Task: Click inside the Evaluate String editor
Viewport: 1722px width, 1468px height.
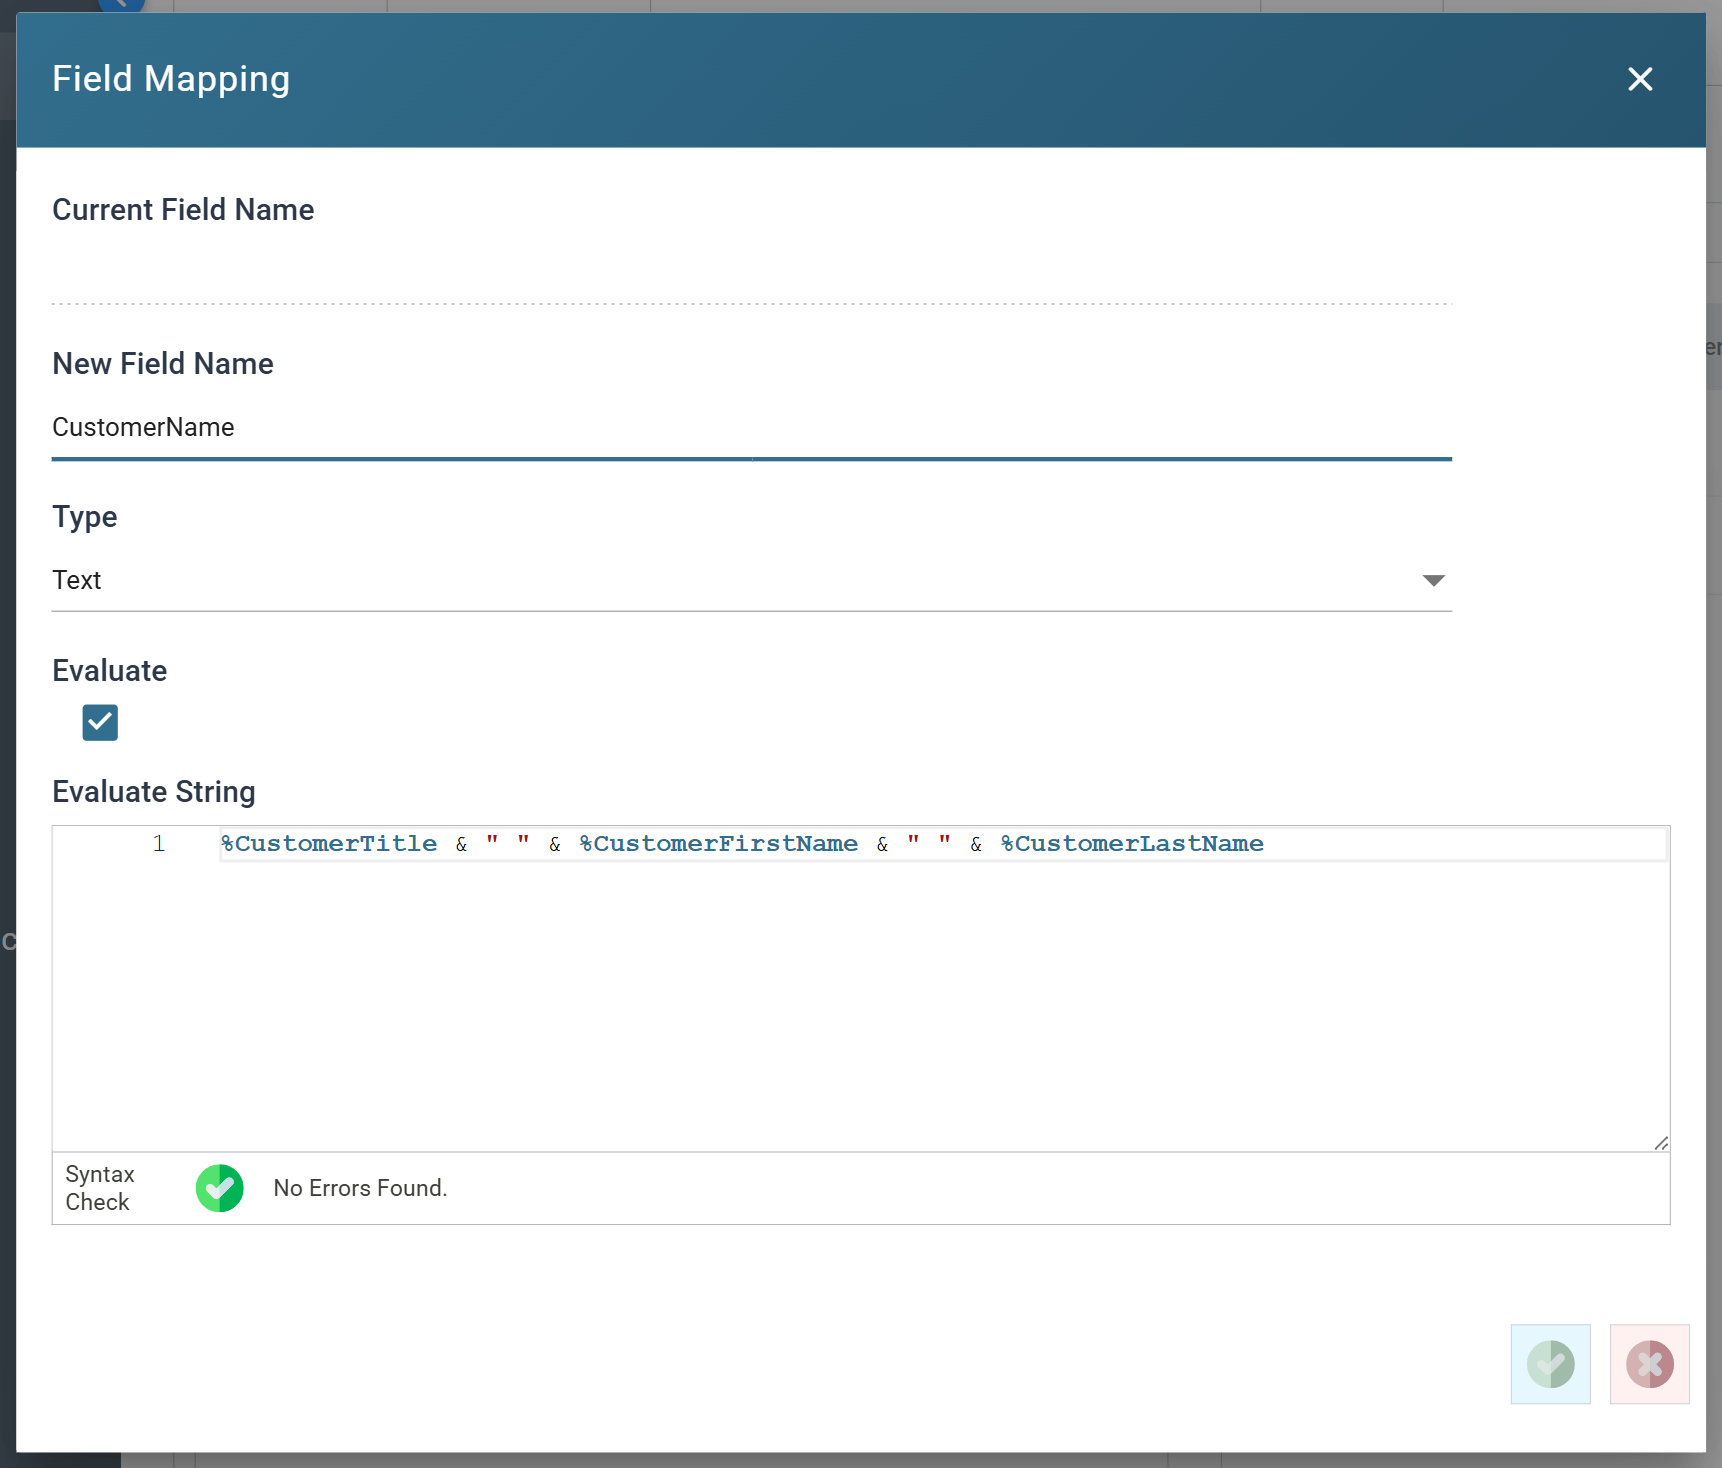Action: [x=861, y=988]
